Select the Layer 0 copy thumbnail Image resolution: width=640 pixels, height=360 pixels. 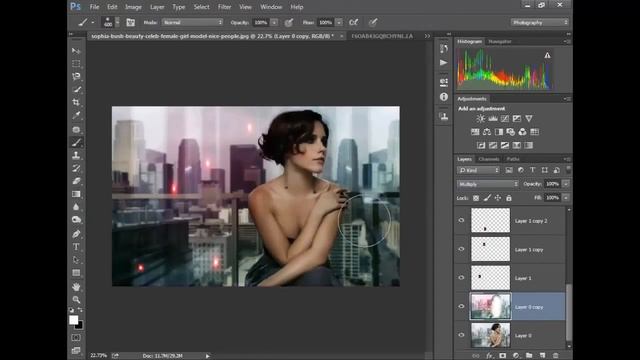pos(491,306)
